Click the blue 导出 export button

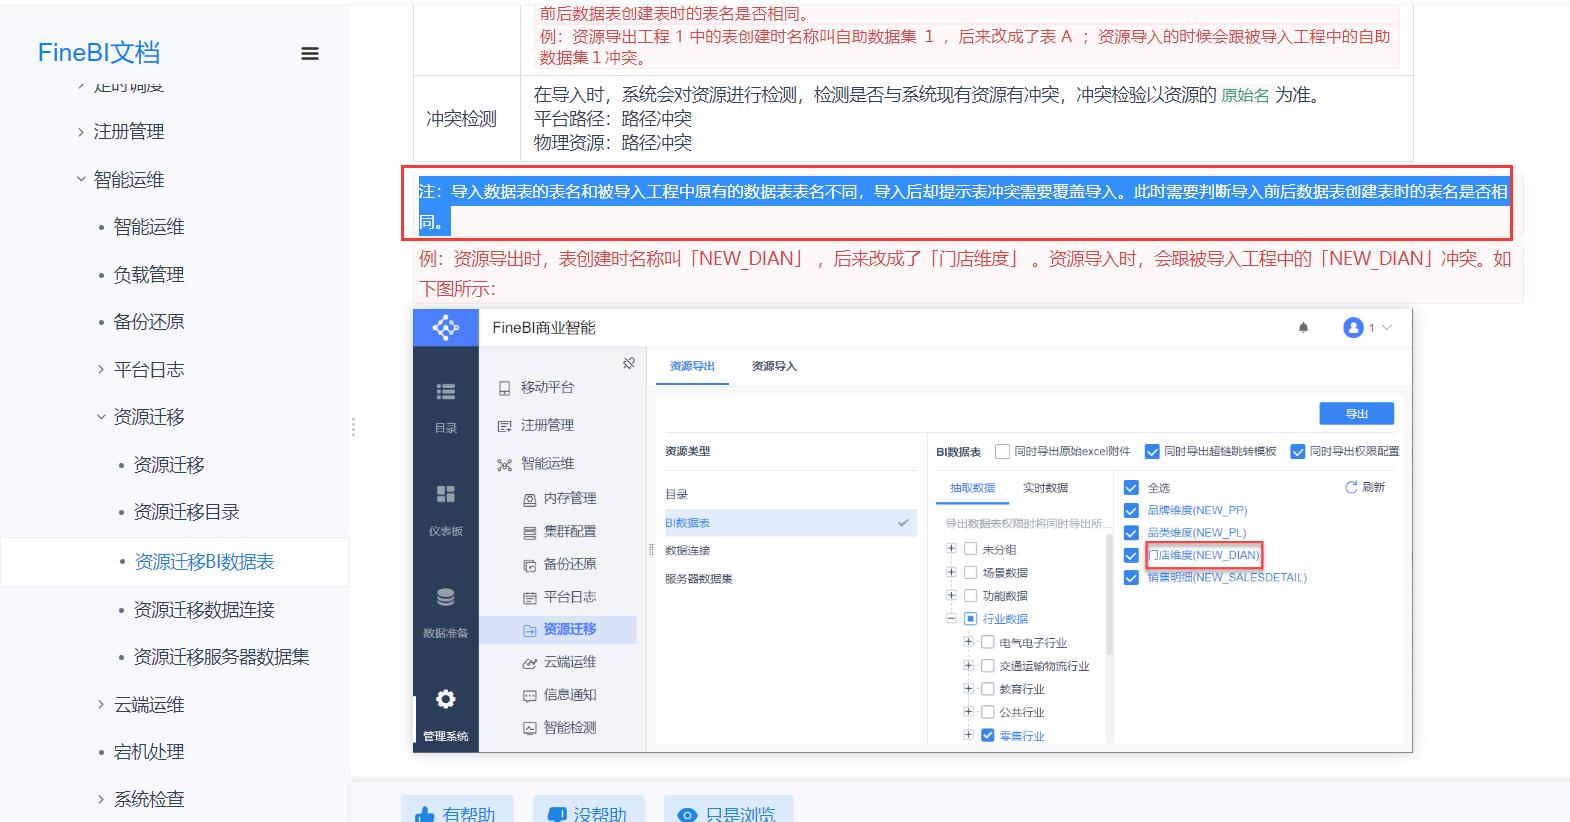click(1356, 414)
